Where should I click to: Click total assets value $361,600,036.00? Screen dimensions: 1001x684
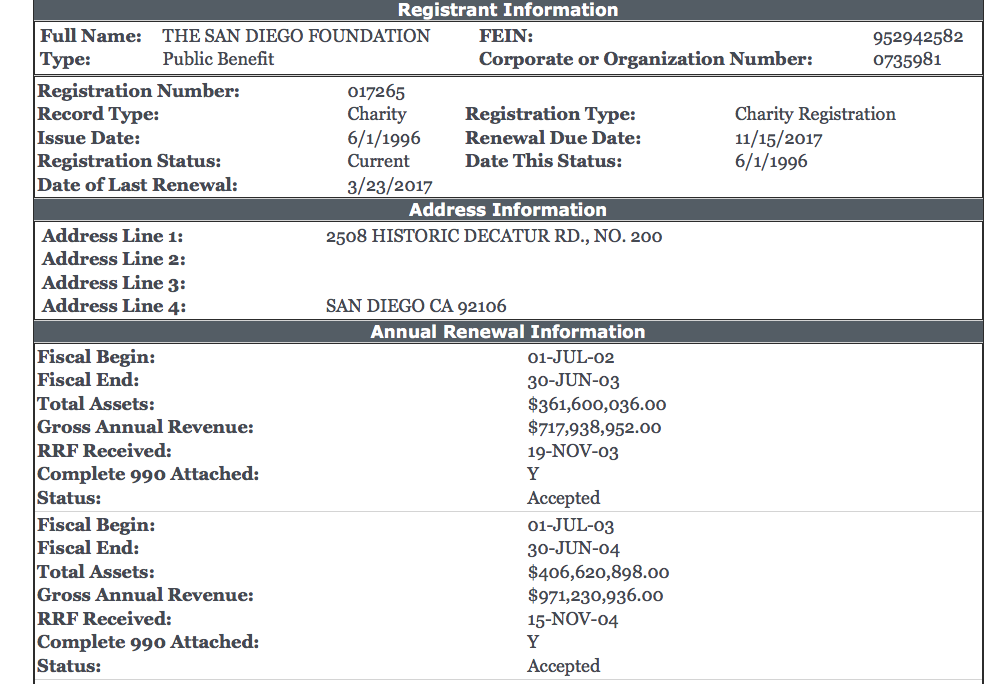596,405
